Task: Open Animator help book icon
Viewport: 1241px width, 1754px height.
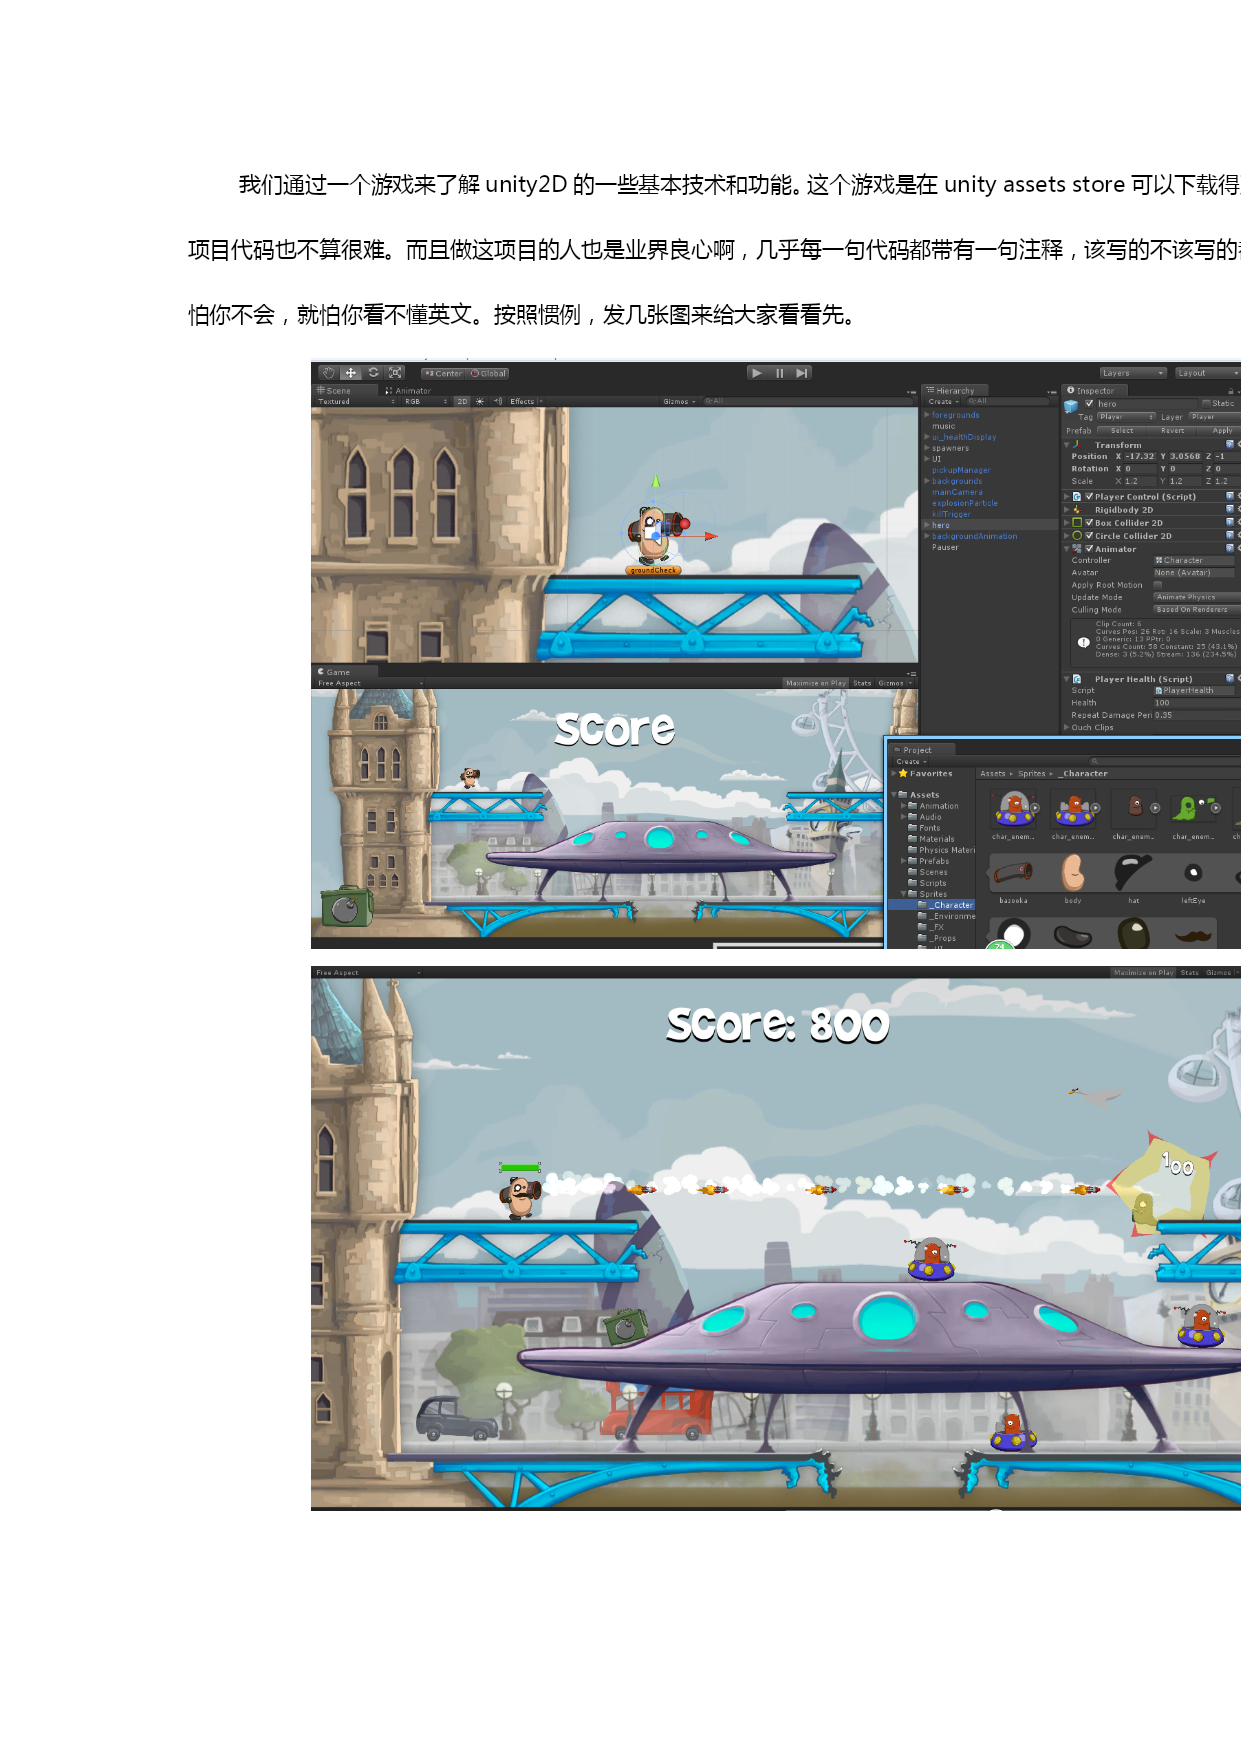Action: click(1230, 548)
